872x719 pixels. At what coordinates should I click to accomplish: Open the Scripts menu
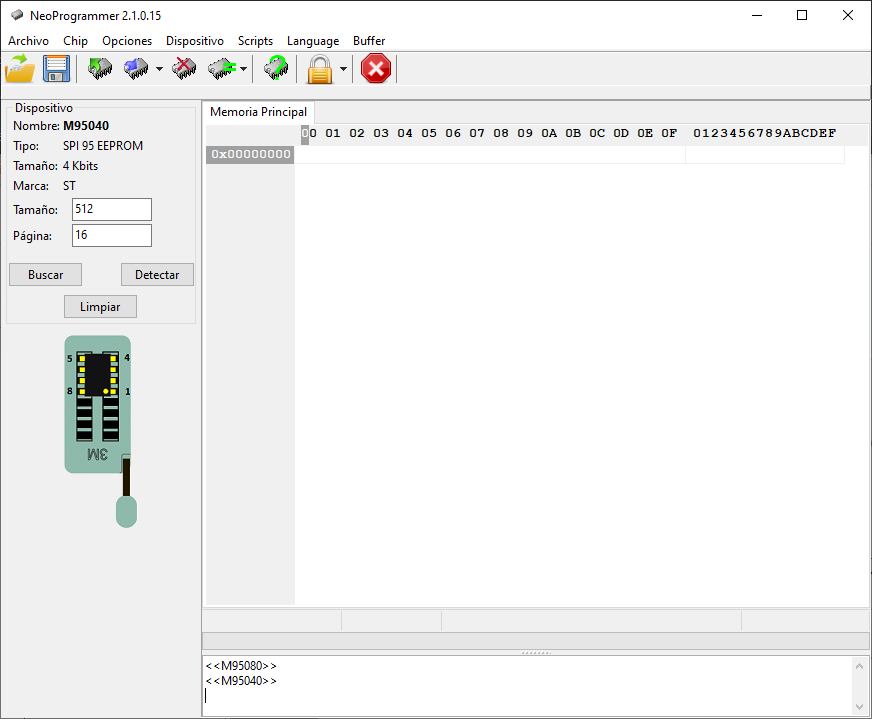[255, 41]
